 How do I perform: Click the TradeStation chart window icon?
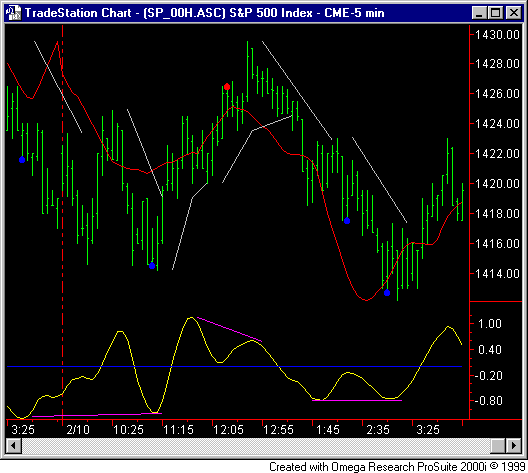coord(13,13)
